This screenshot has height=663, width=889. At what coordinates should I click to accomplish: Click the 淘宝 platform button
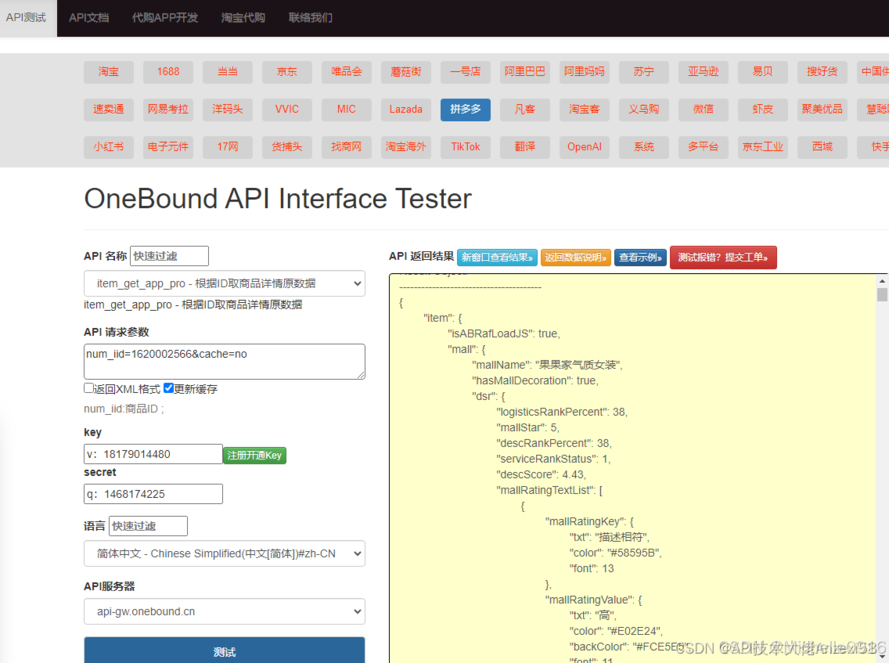click(108, 72)
